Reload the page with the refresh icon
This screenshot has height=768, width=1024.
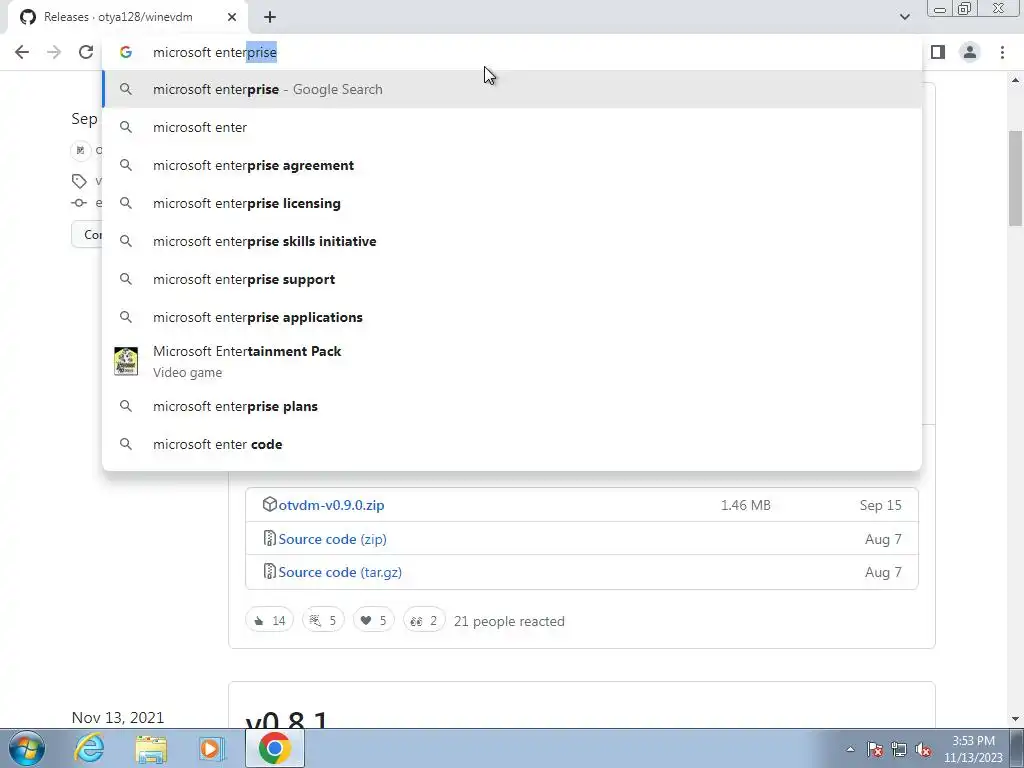point(86,52)
